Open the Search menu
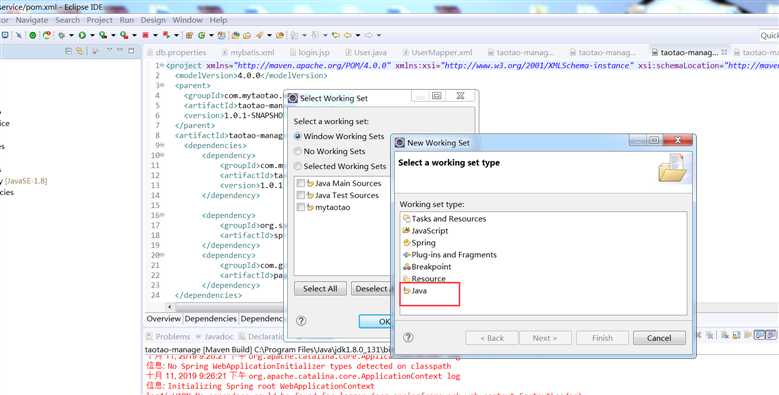 68,20
